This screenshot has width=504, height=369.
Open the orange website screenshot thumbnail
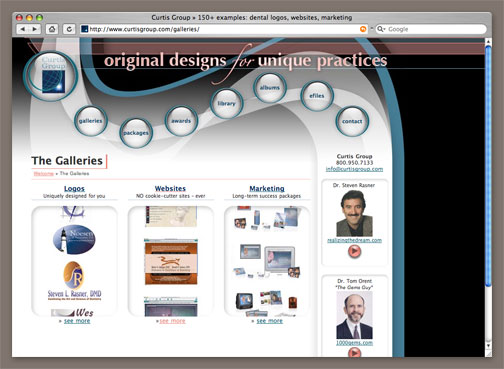(171, 262)
